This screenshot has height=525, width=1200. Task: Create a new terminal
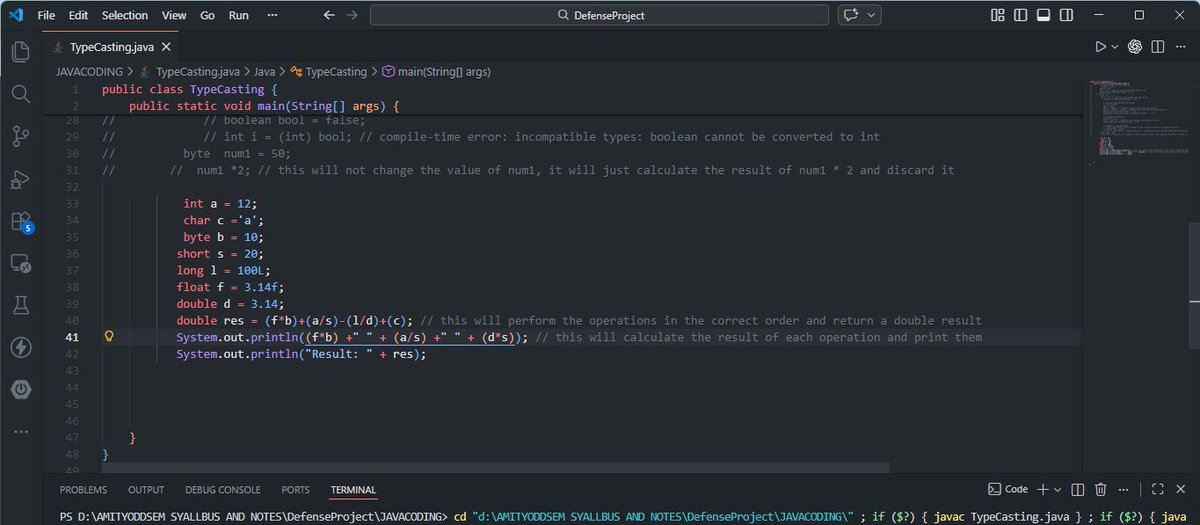[x=1042, y=489]
